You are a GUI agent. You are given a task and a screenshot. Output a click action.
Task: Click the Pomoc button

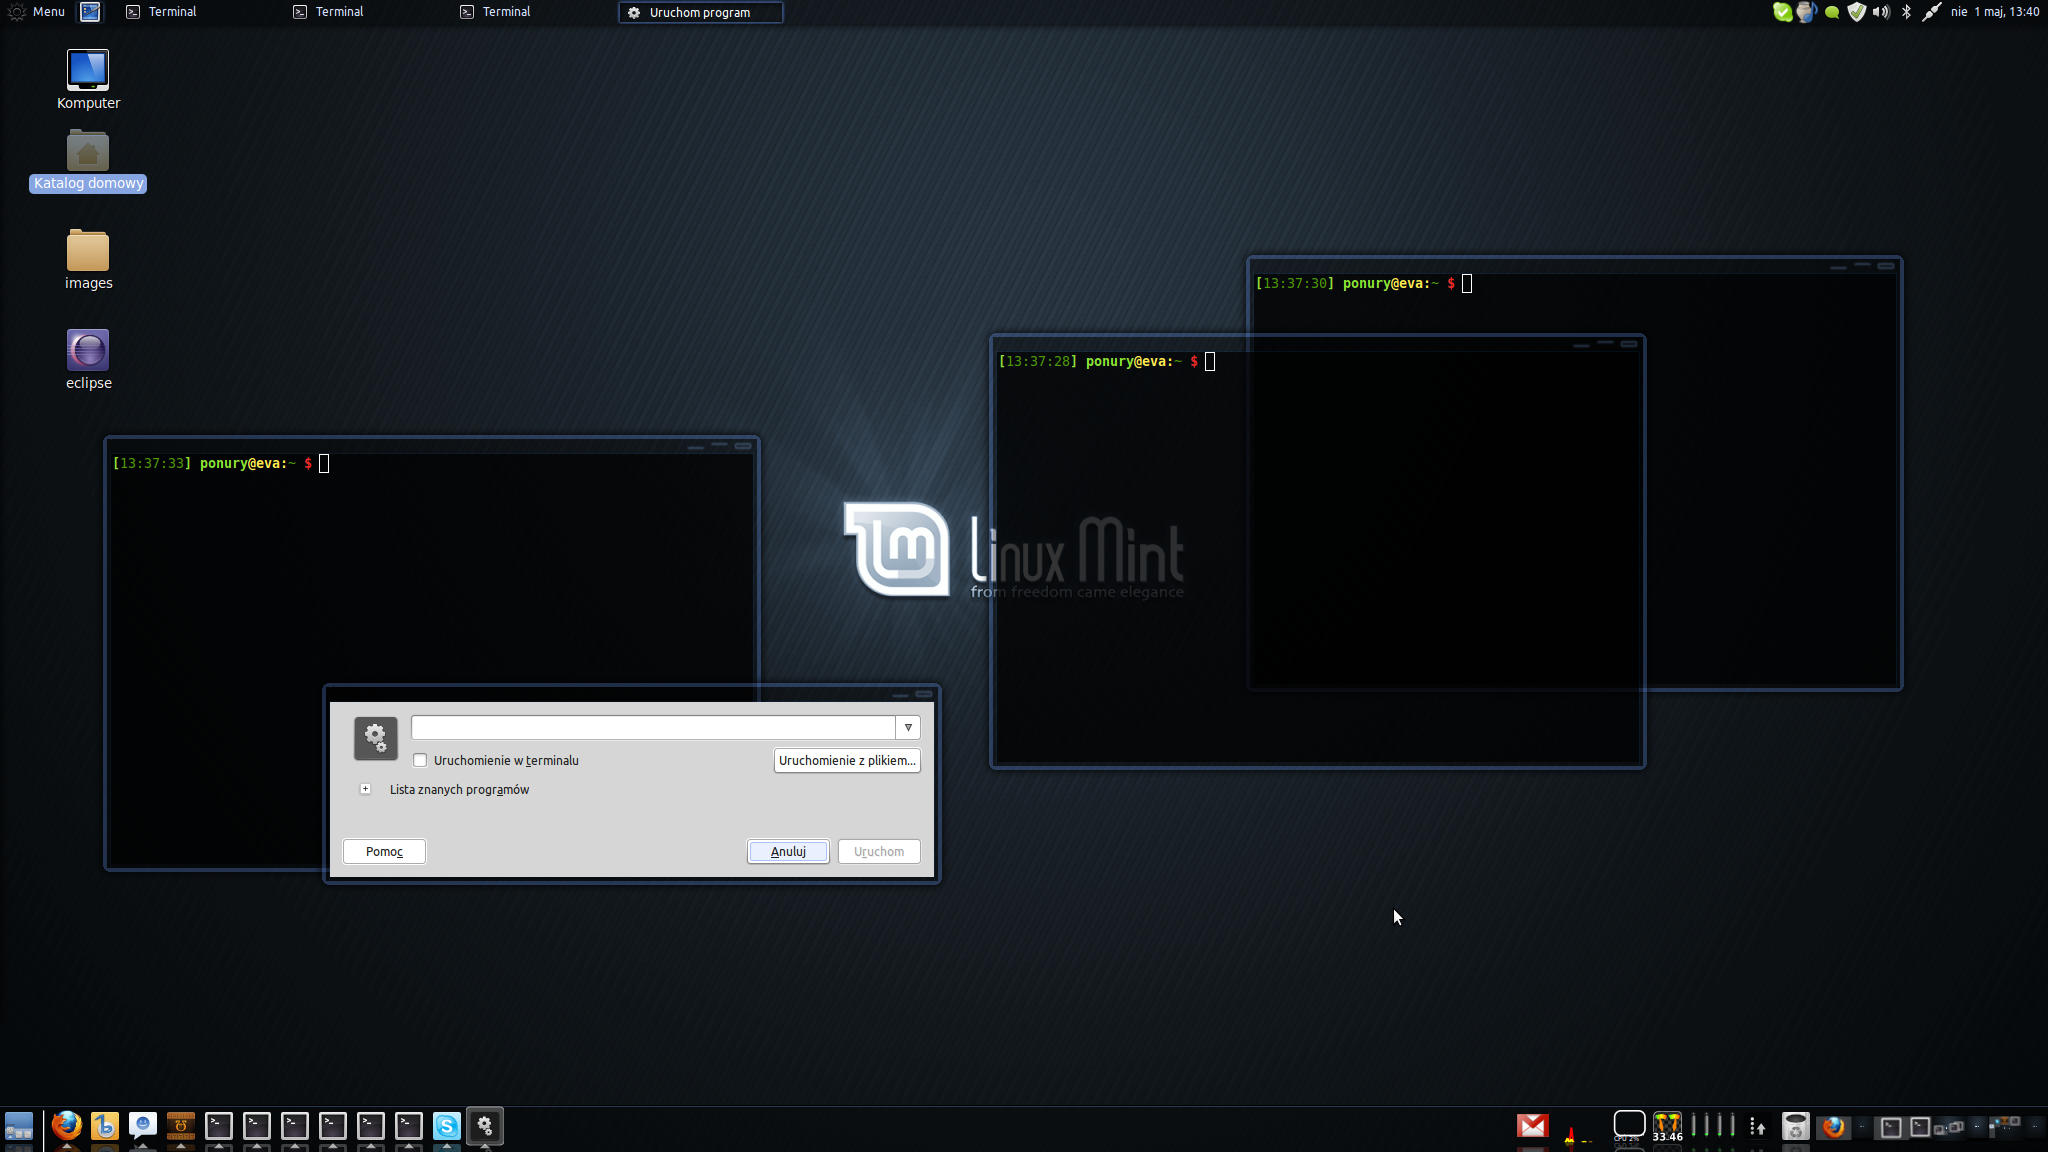pyautogui.click(x=384, y=851)
